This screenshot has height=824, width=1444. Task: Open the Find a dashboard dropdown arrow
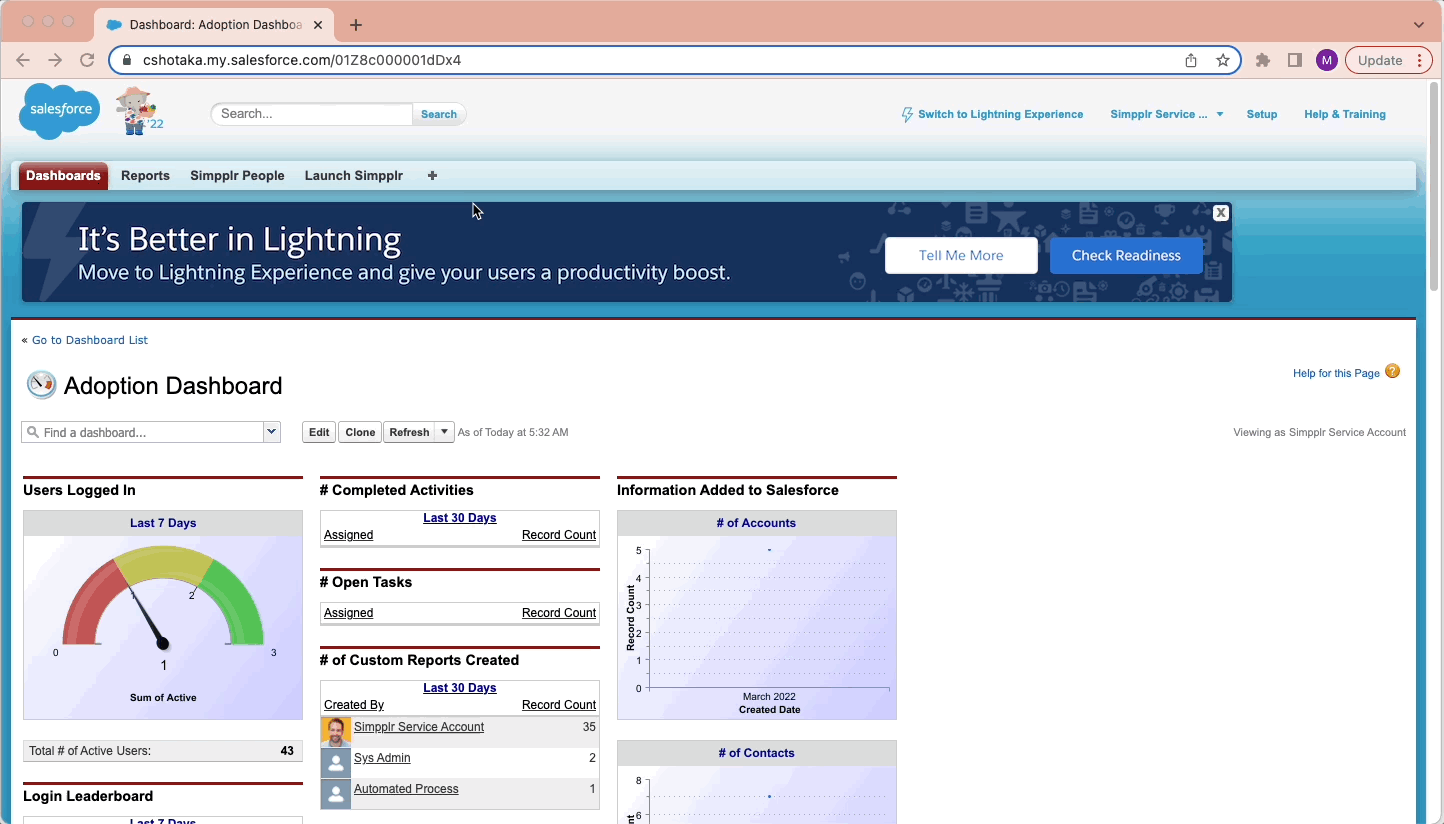click(x=271, y=432)
